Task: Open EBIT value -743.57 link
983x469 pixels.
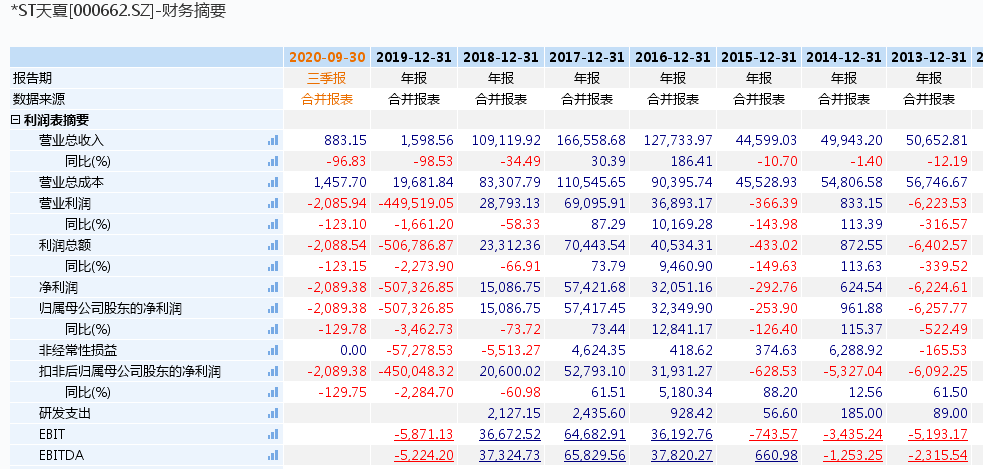Action: [x=772, y=435]
